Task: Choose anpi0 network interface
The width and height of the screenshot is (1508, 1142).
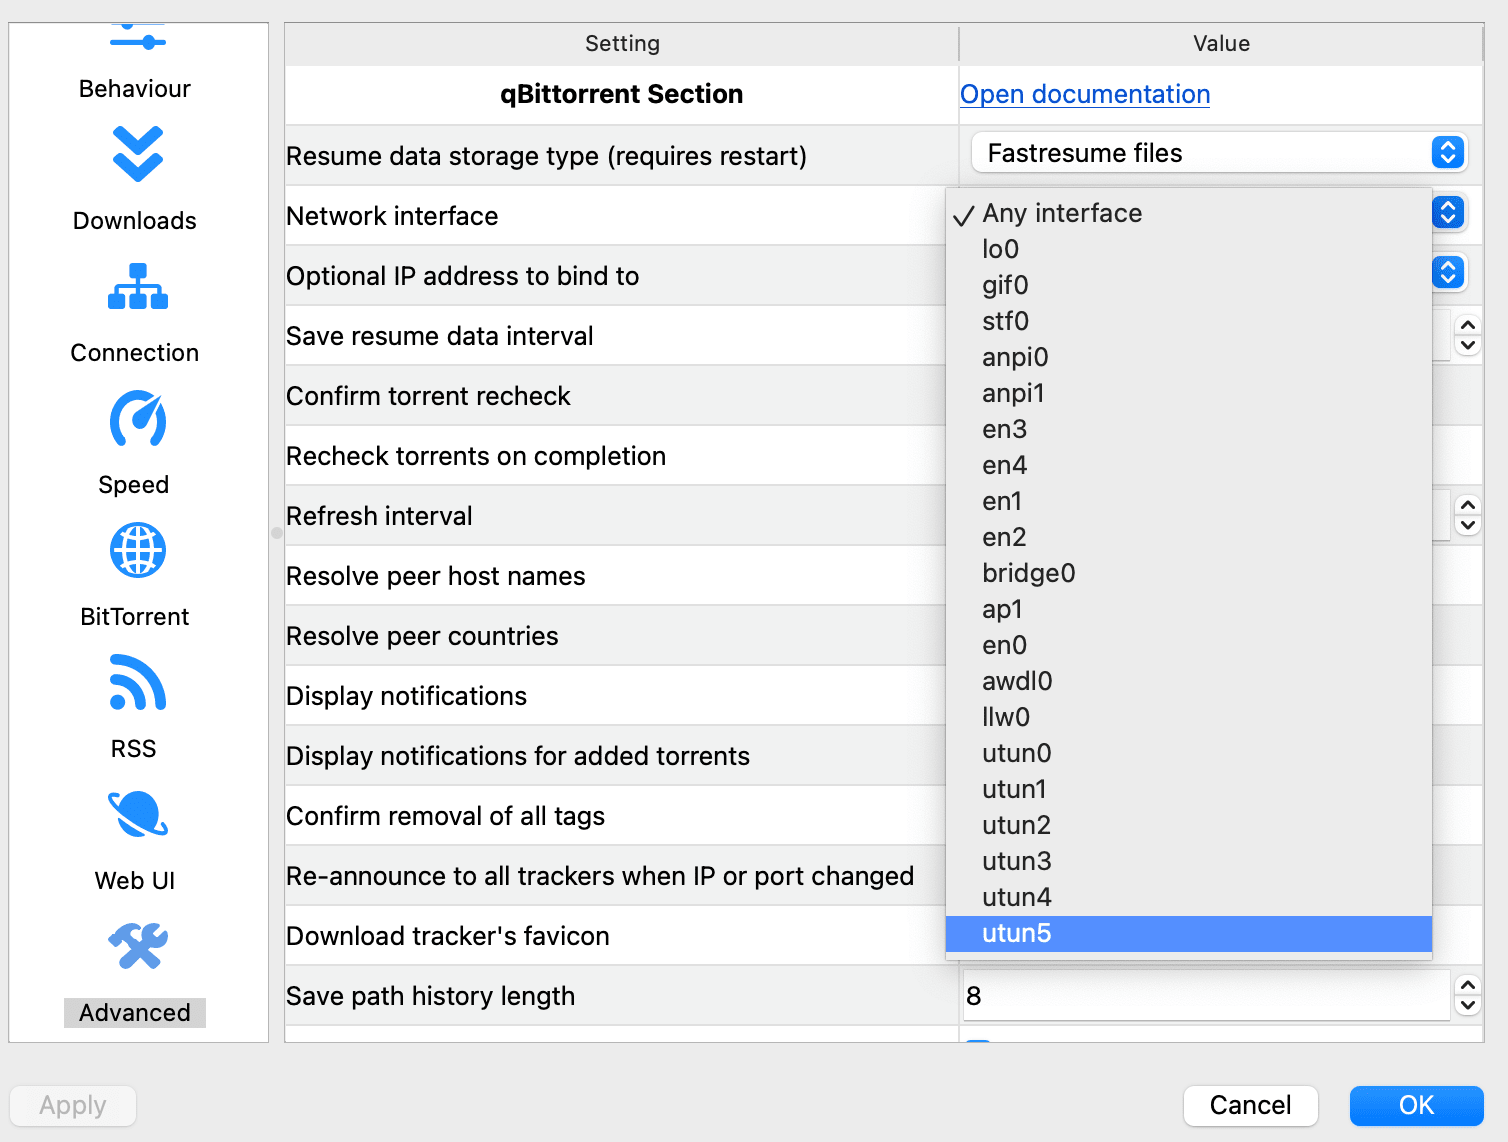Action: coord(1189,357)
